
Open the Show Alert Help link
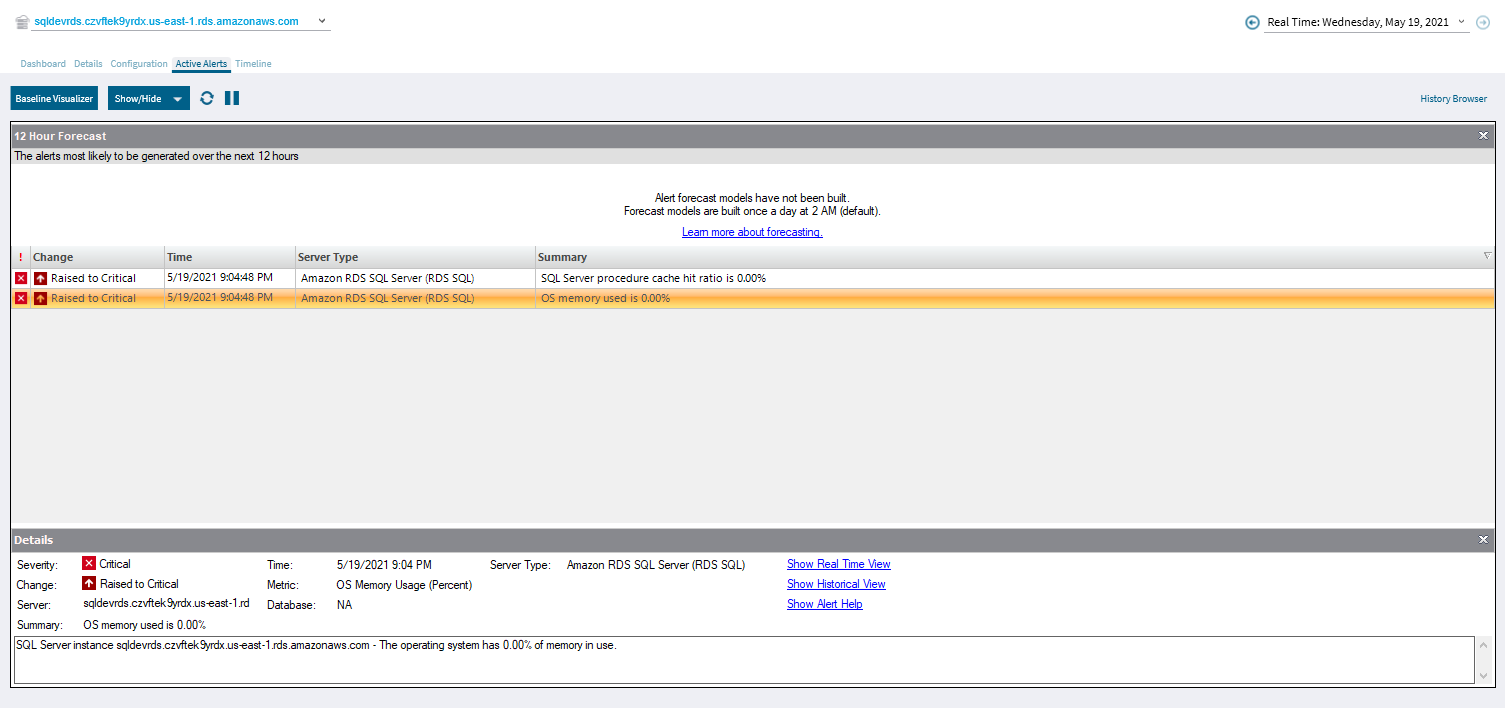click(824, 604)
